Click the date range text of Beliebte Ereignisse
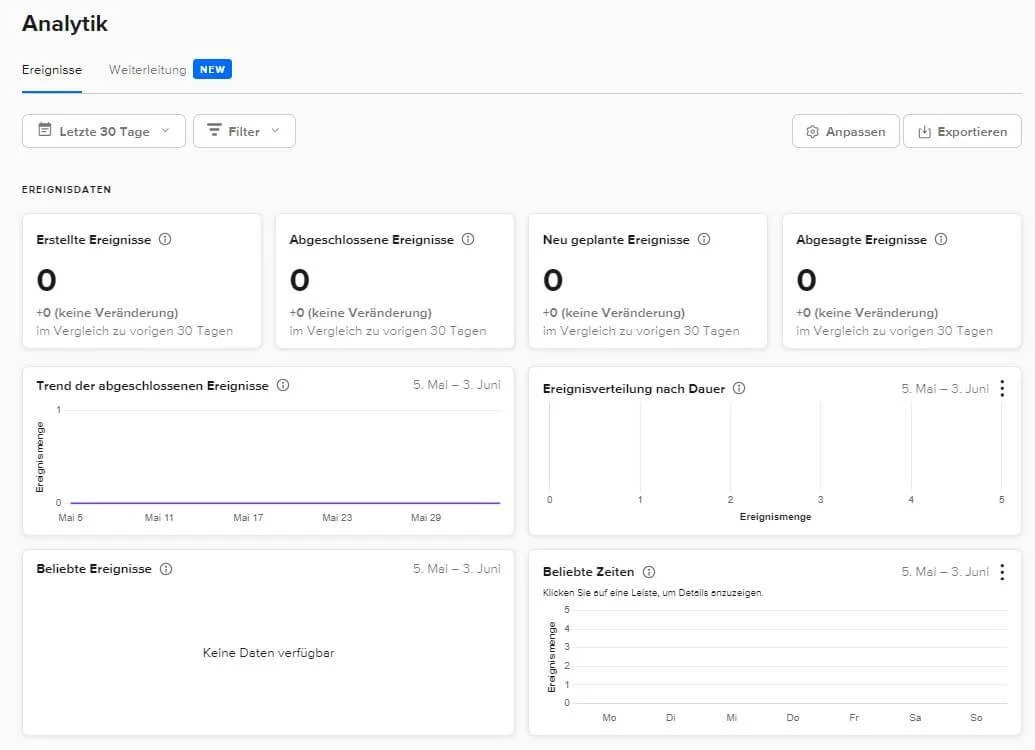 pos(457,568)
